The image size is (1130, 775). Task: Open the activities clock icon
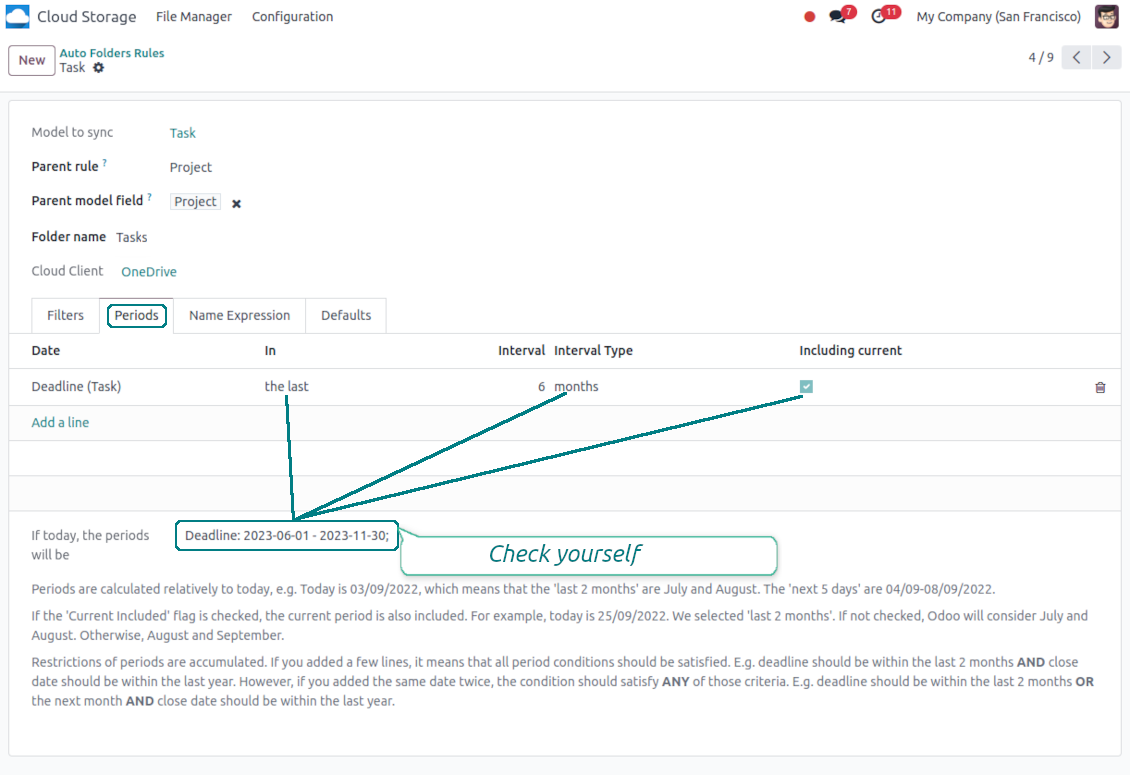point(879,17)
